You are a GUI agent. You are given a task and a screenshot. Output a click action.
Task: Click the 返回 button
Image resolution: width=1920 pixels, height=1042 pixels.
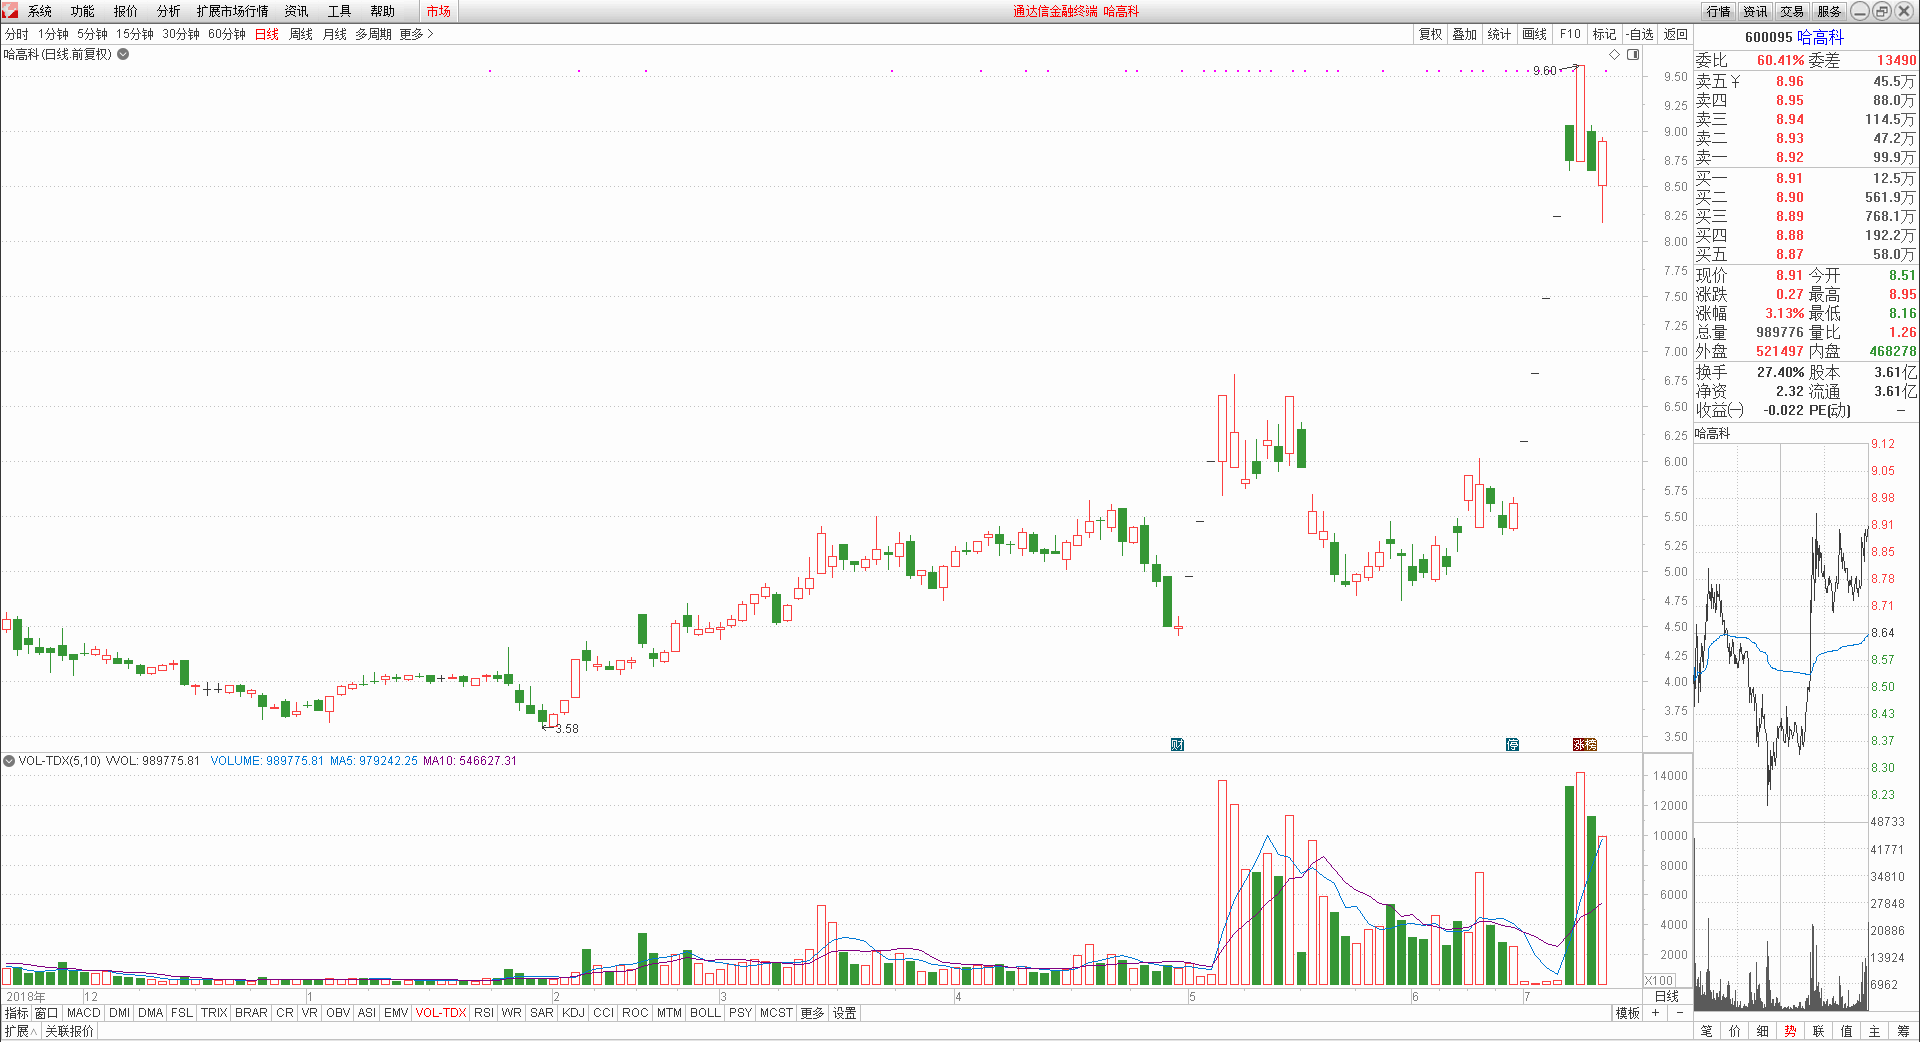point(1676,34)
